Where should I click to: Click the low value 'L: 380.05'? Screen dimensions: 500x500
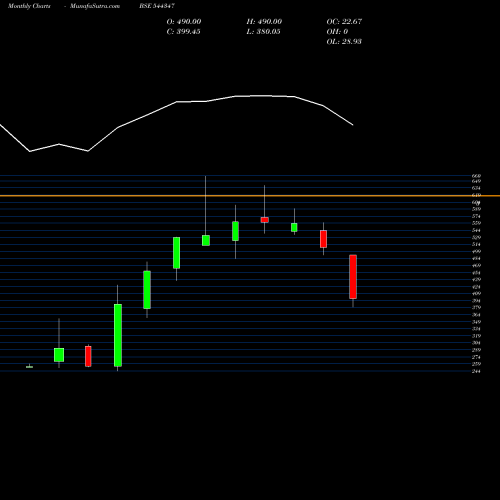(x=263, y=32)
